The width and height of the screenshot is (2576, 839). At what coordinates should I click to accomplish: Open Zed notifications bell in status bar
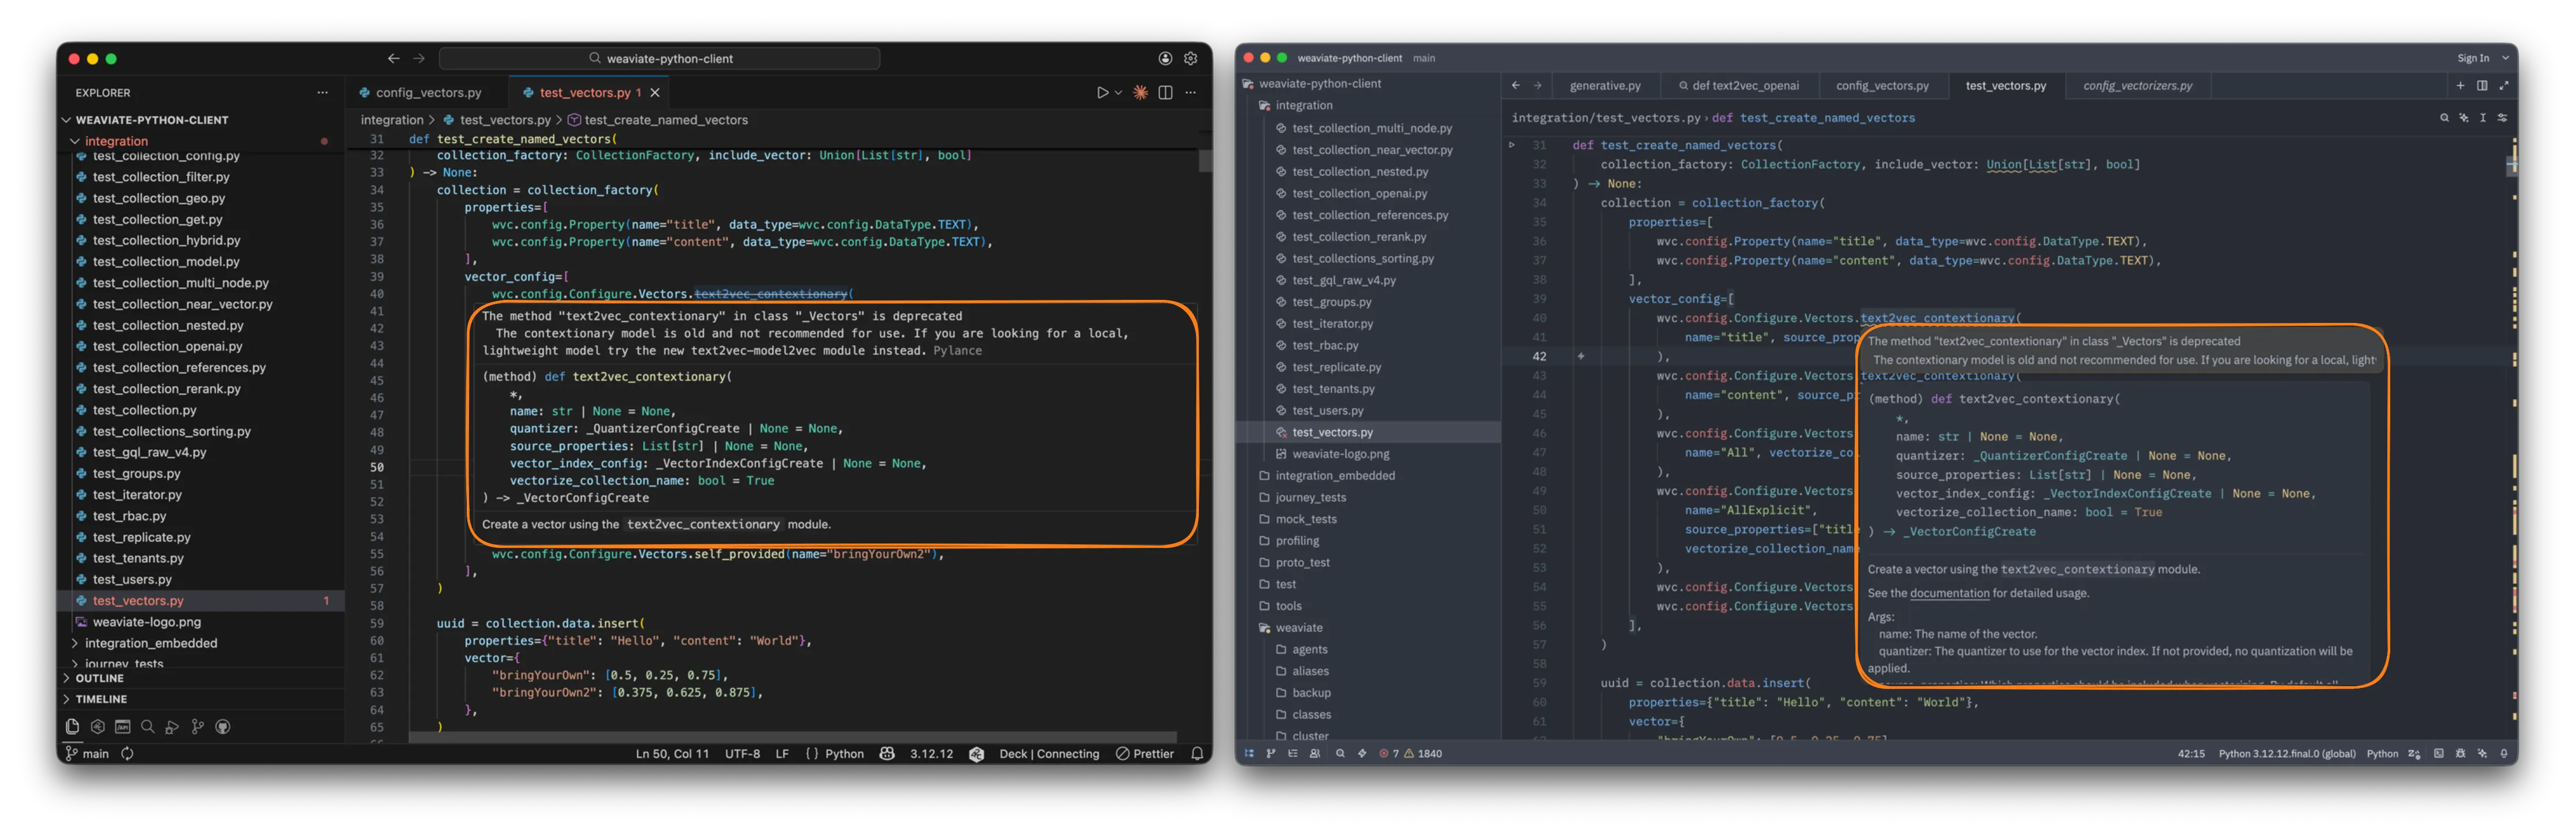[x=2503, y=754]
